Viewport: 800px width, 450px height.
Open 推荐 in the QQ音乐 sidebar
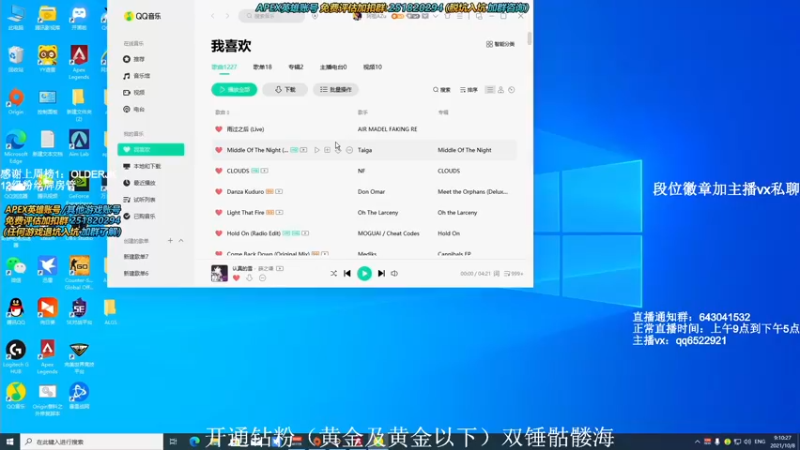click(x=134, y=59)
